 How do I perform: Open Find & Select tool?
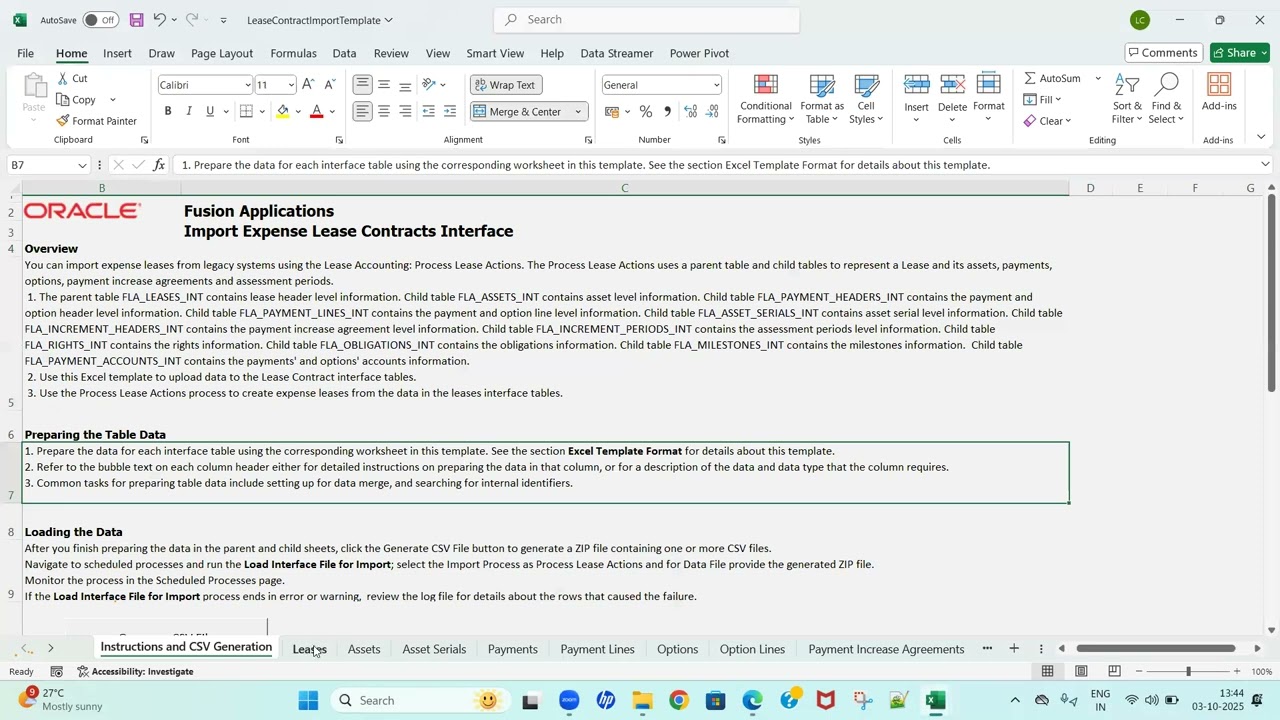click(1166, 98)
